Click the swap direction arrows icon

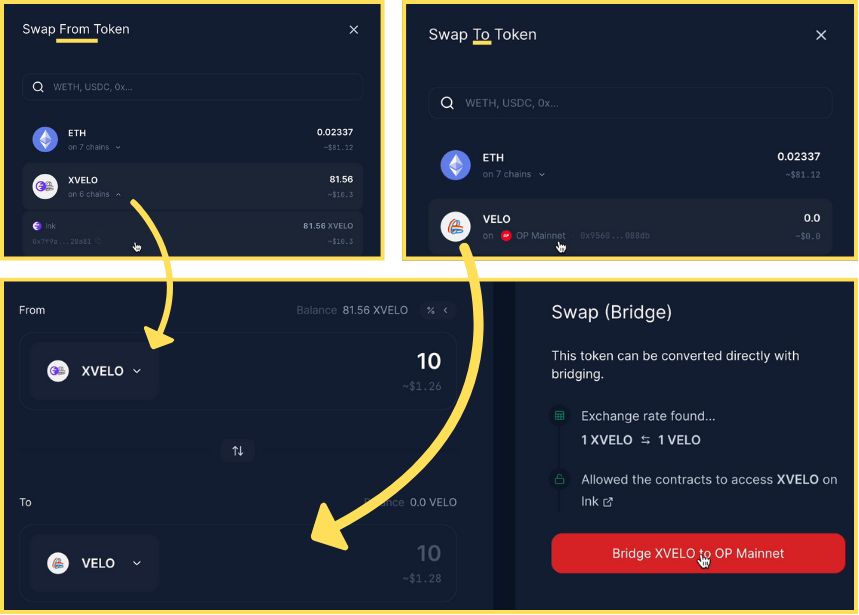click(237, 451)
